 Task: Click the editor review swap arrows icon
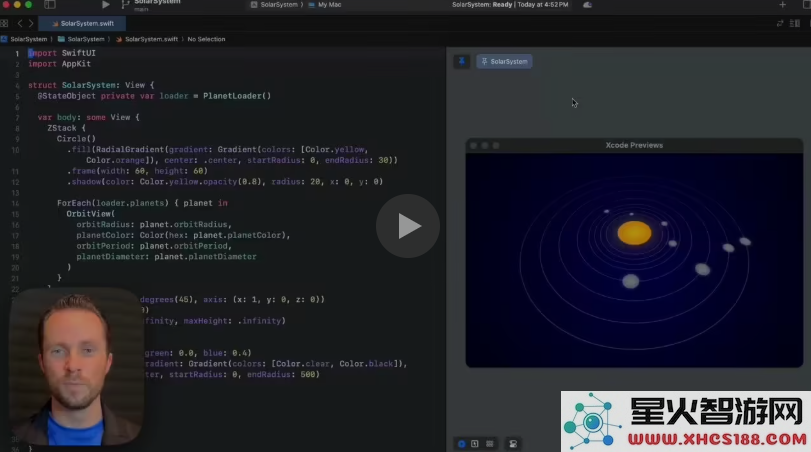pyautogui.click(x=780, y=23)
